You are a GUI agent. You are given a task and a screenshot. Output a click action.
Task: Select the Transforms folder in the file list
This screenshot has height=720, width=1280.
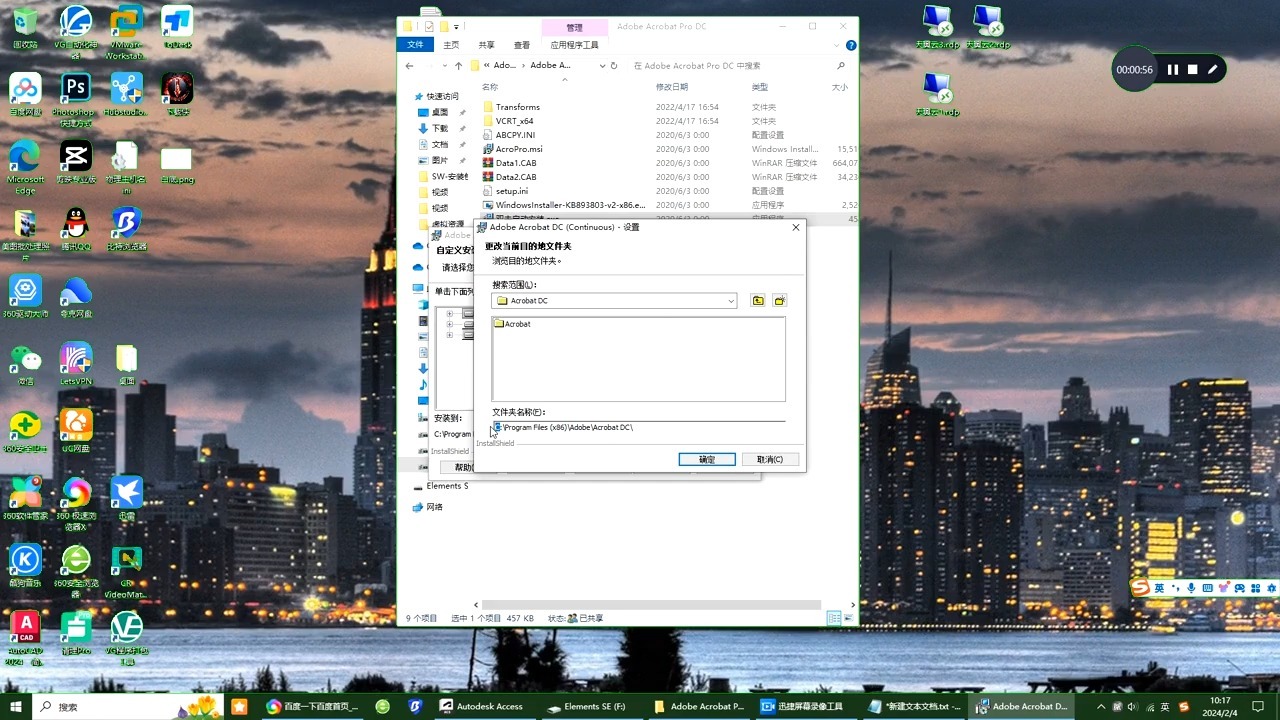coord(517,107)
